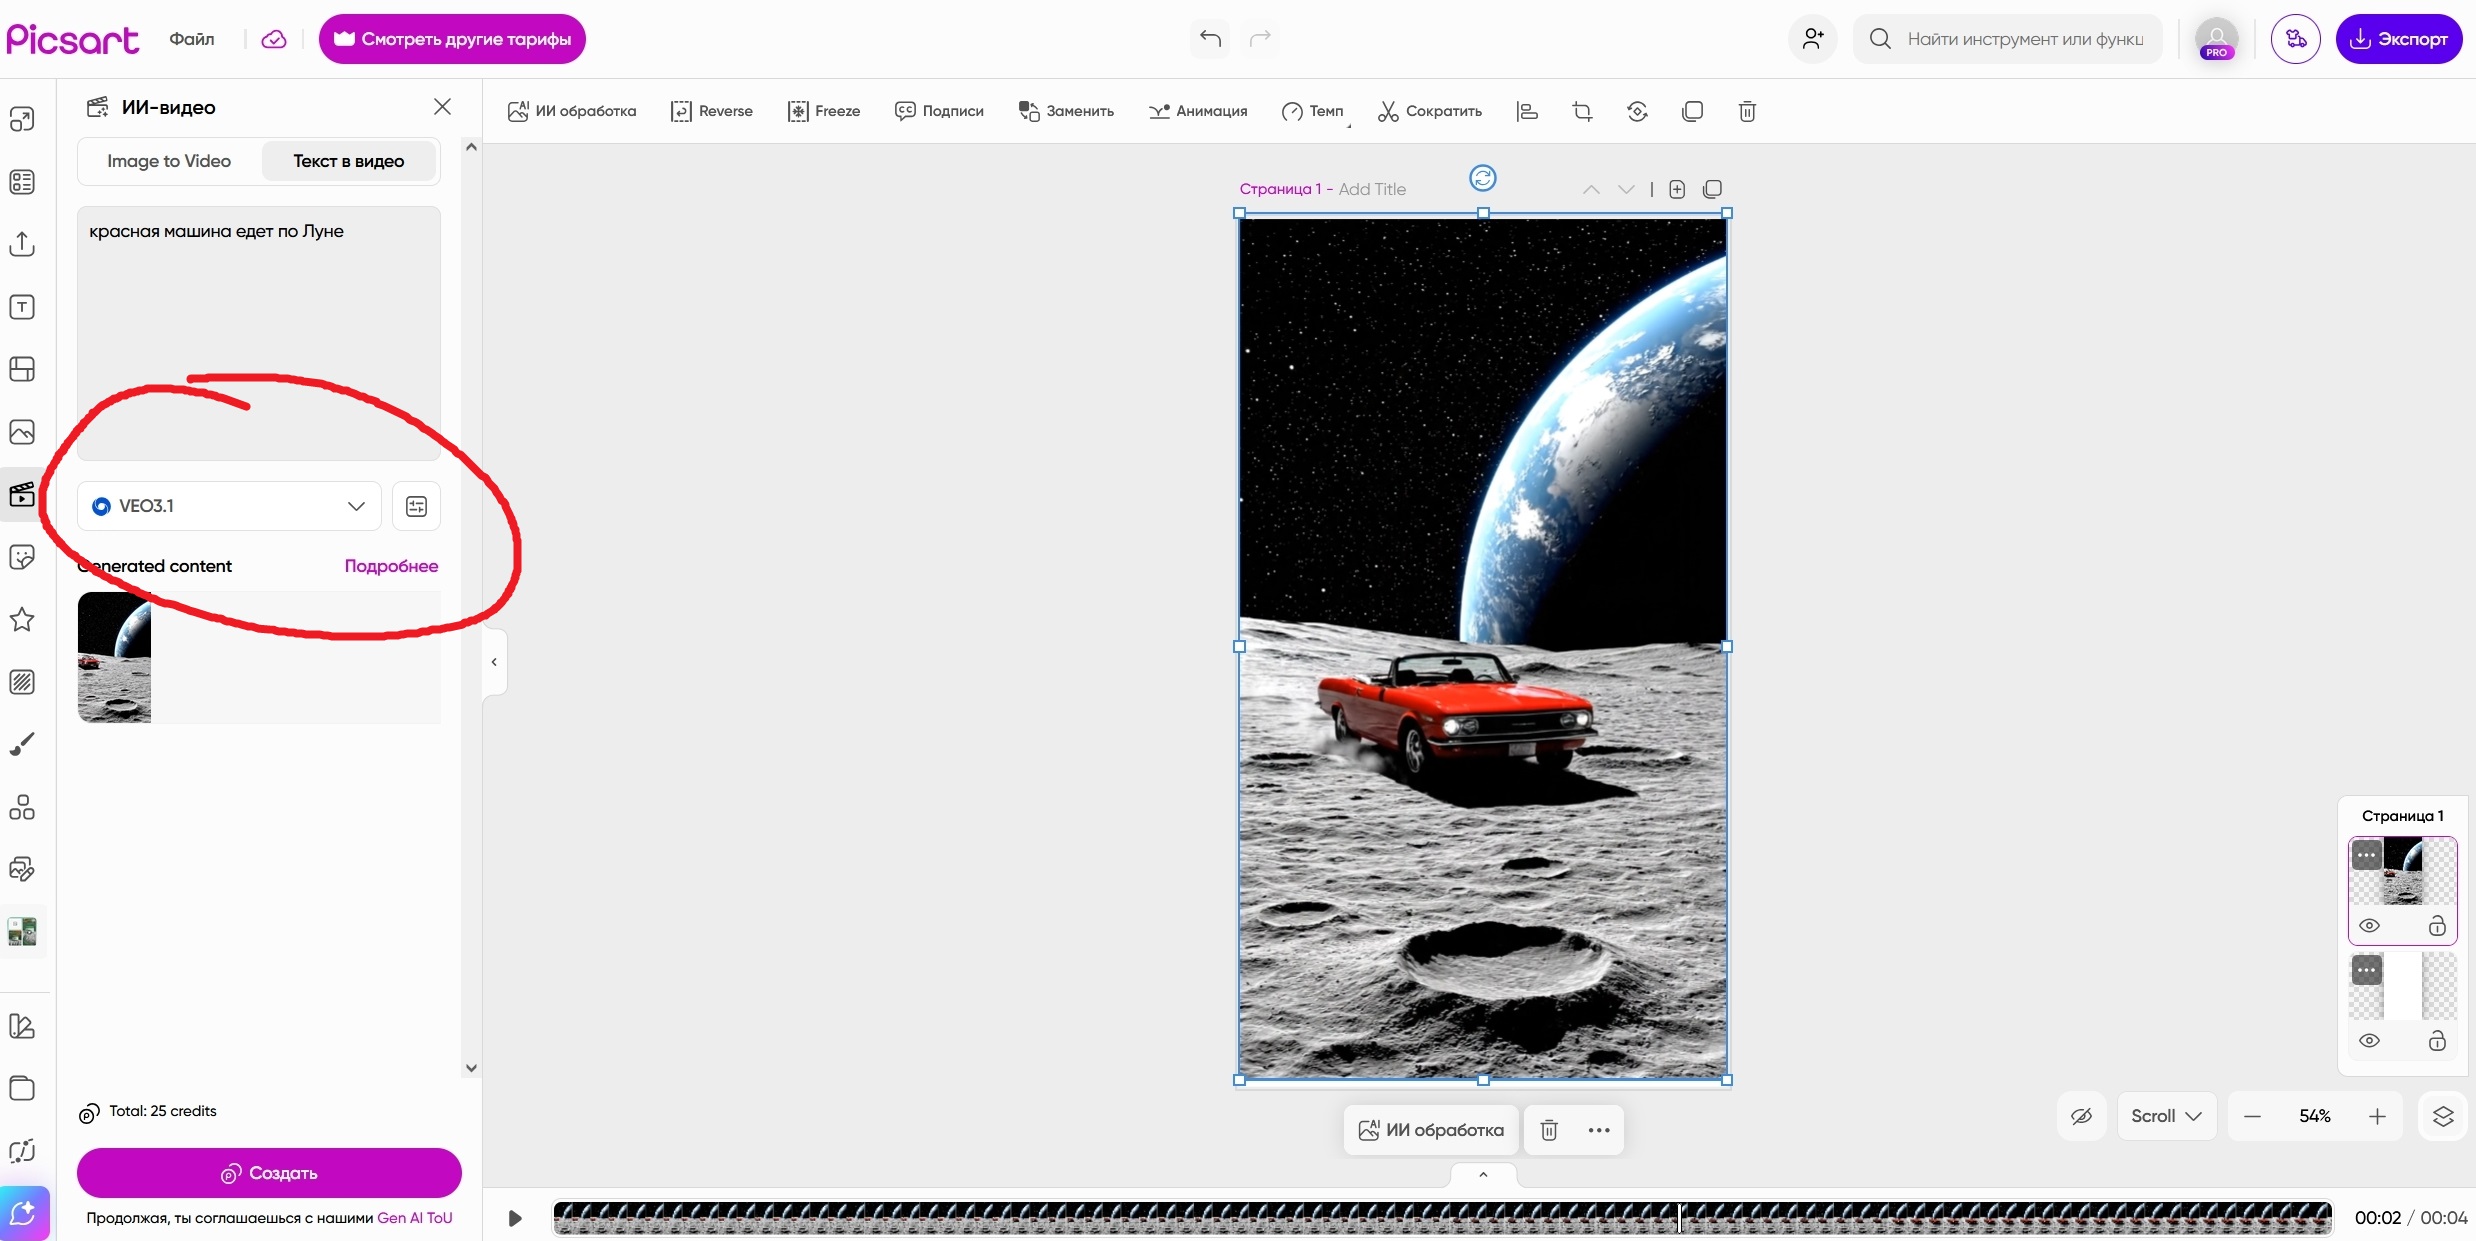2476x1241 pixels.
Task: Open the Файл menu
Action: click(x=192, y=39)
